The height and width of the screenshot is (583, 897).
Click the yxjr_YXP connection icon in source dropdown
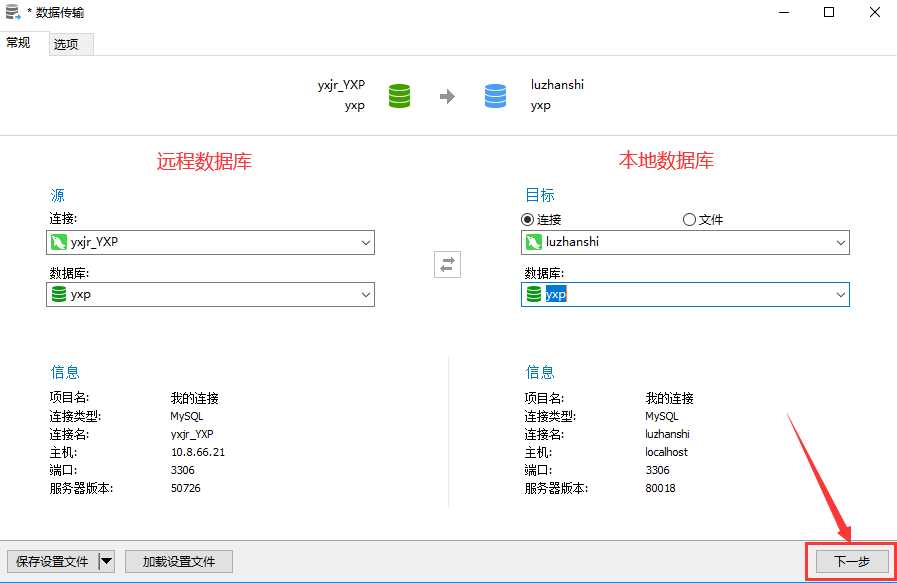57,242
